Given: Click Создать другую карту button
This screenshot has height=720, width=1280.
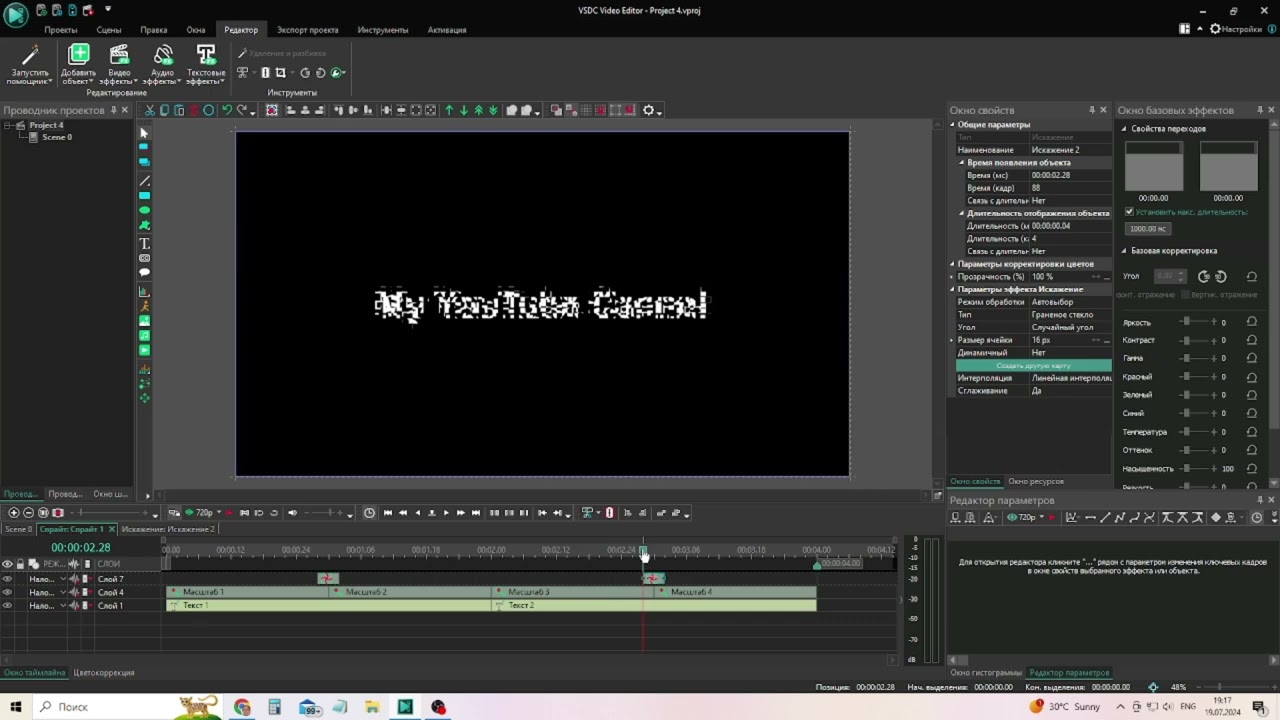Looking at the screenshot, I should [x=1033, y=366].
